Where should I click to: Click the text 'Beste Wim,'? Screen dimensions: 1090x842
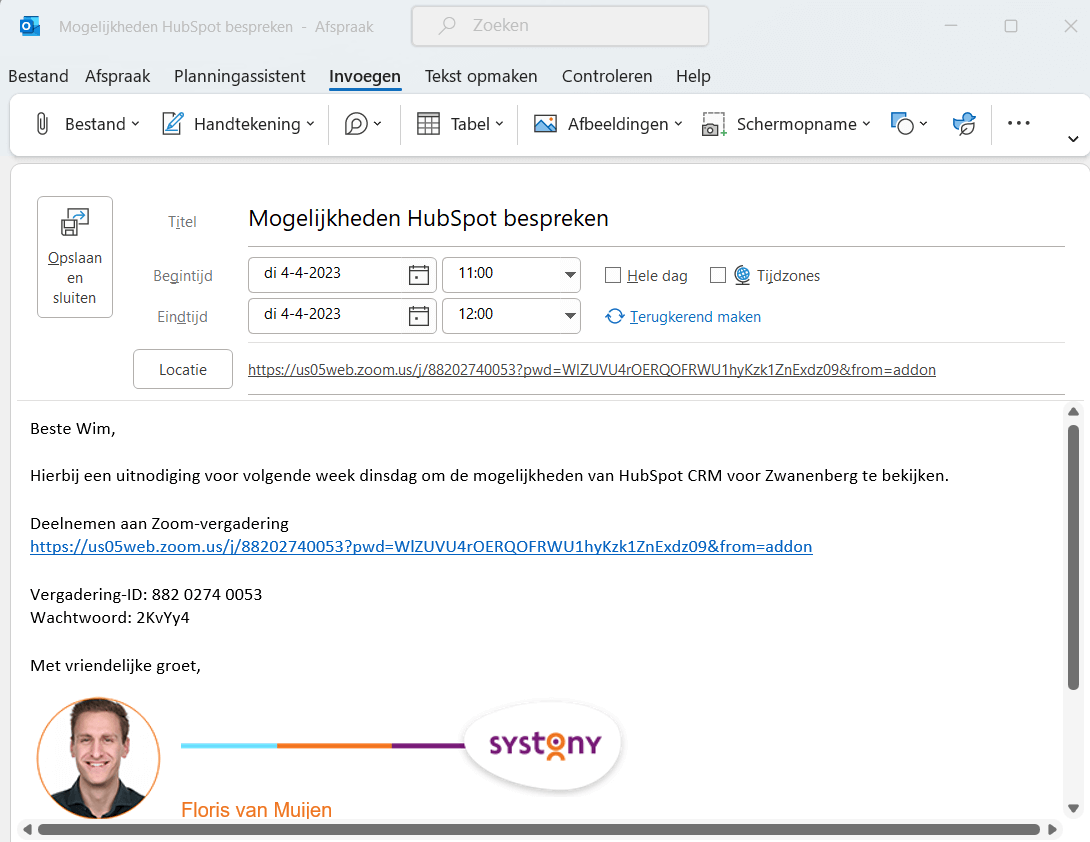point(73,428)
